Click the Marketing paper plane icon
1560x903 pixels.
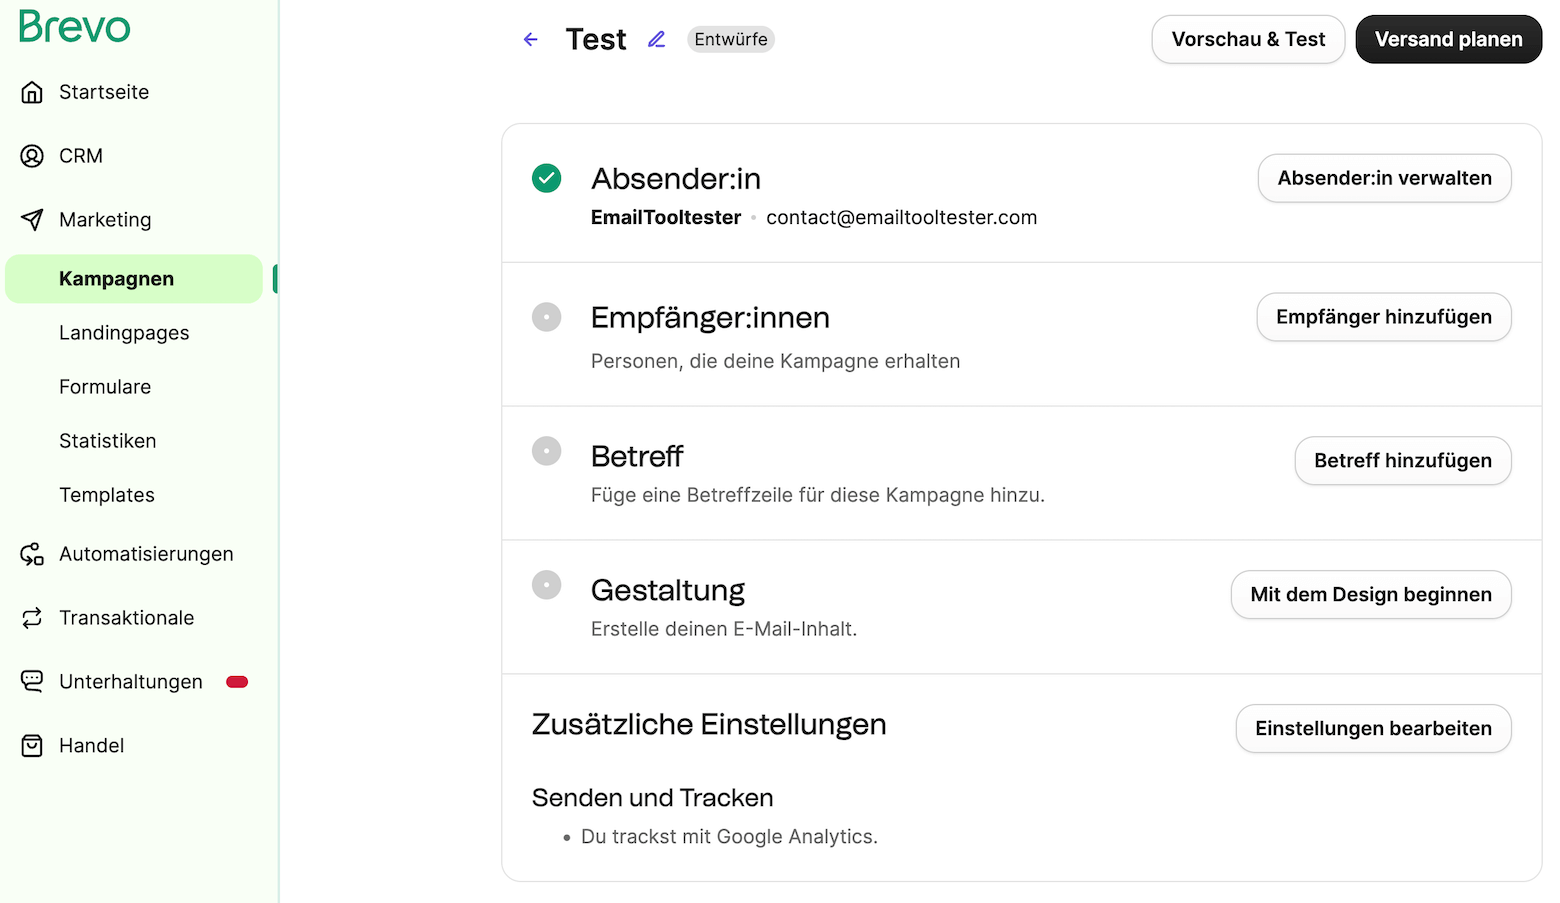tap(32, 220)
